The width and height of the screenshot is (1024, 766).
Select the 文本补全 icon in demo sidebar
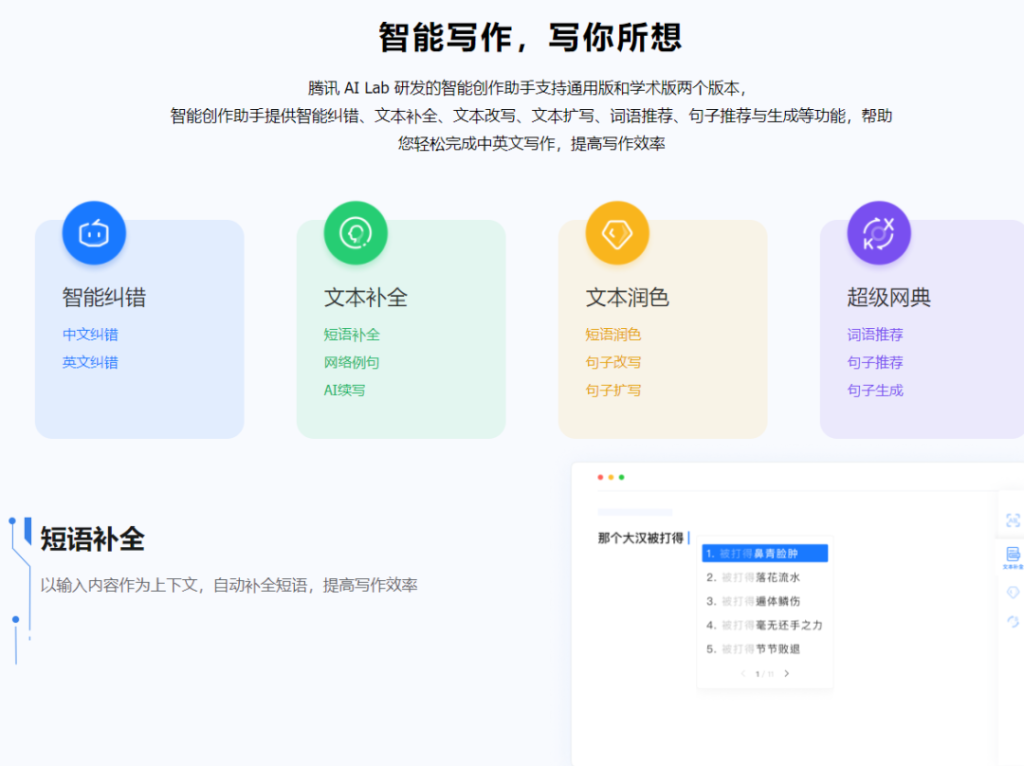coord(1012,556)
